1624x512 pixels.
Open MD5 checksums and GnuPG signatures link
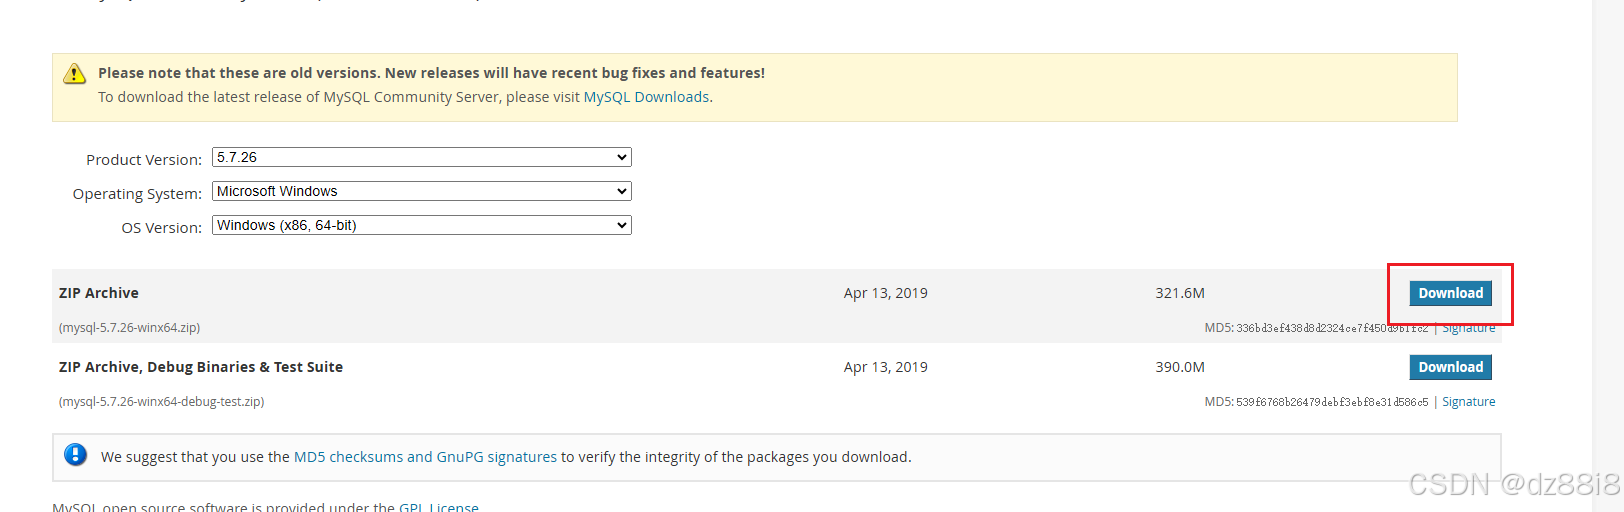[x=425, y=457]
